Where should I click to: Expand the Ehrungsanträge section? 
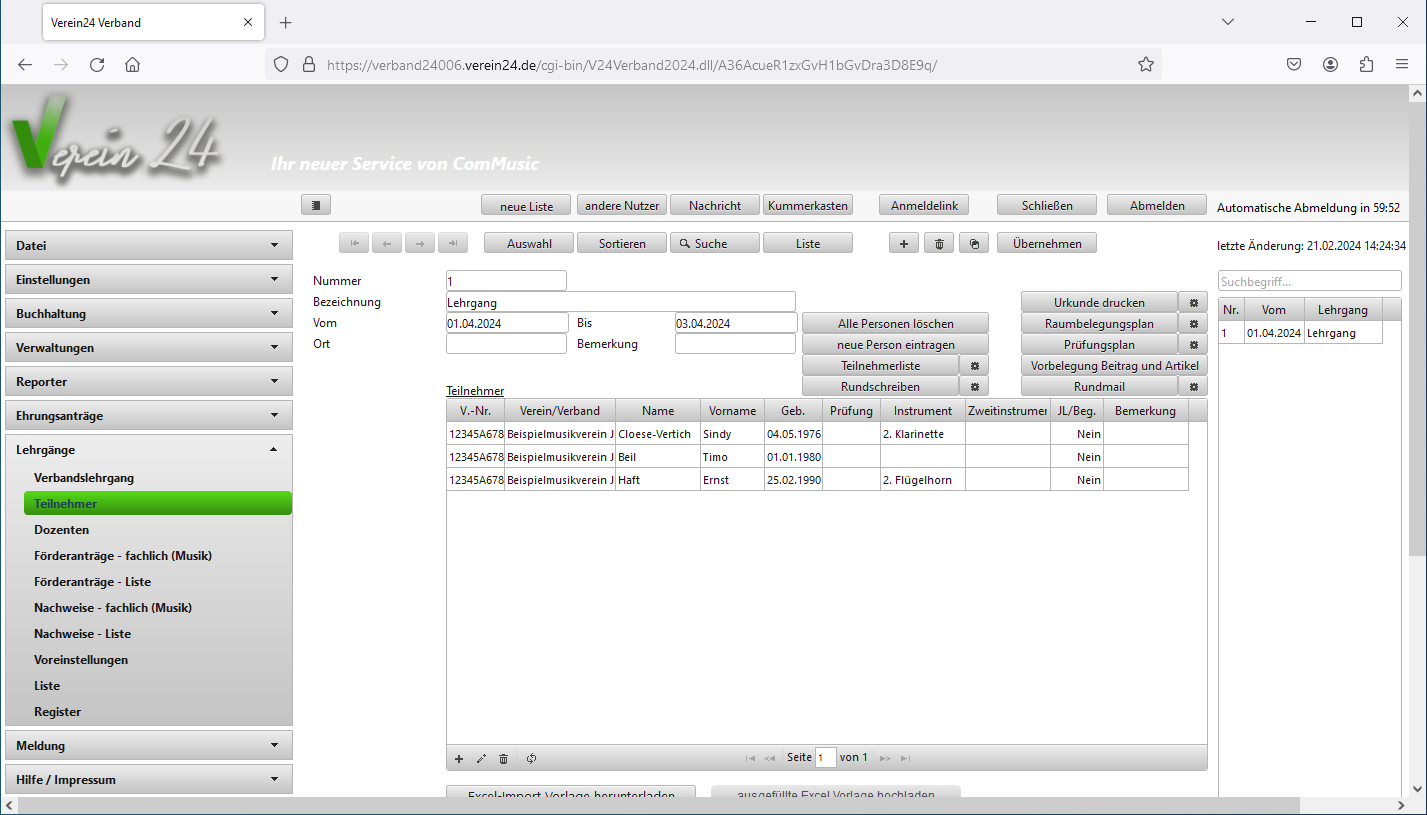pos(149,415)
